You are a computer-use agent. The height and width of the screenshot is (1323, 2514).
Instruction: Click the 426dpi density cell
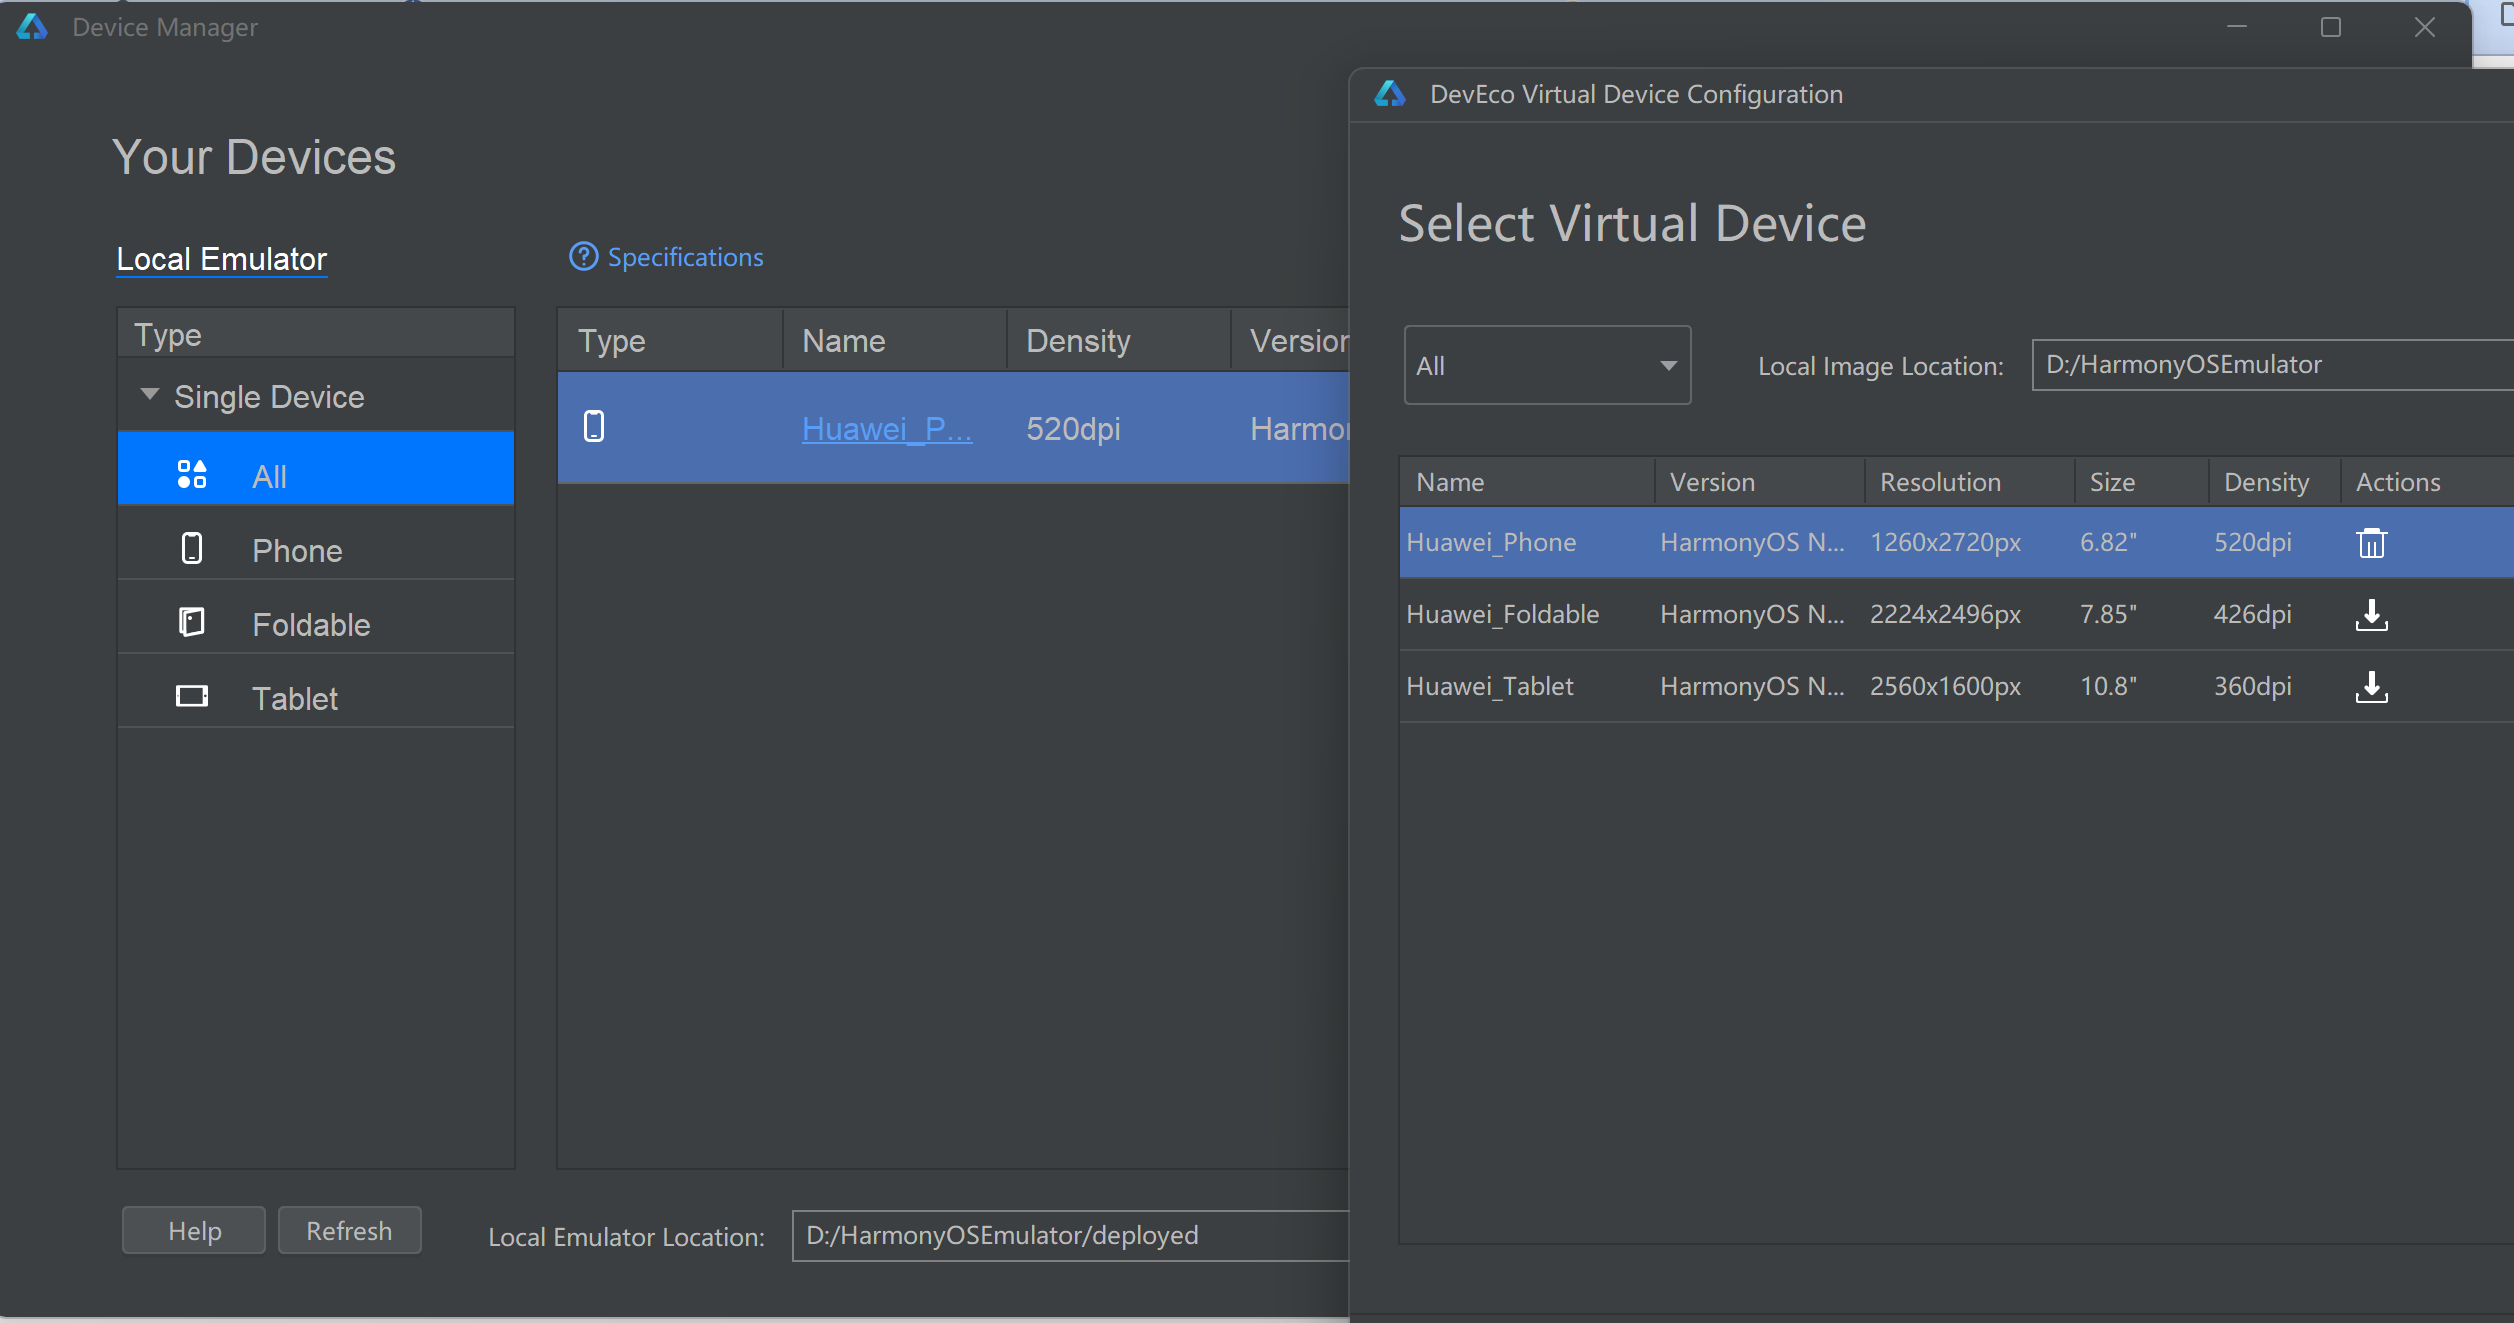[x=2252, y=614]
